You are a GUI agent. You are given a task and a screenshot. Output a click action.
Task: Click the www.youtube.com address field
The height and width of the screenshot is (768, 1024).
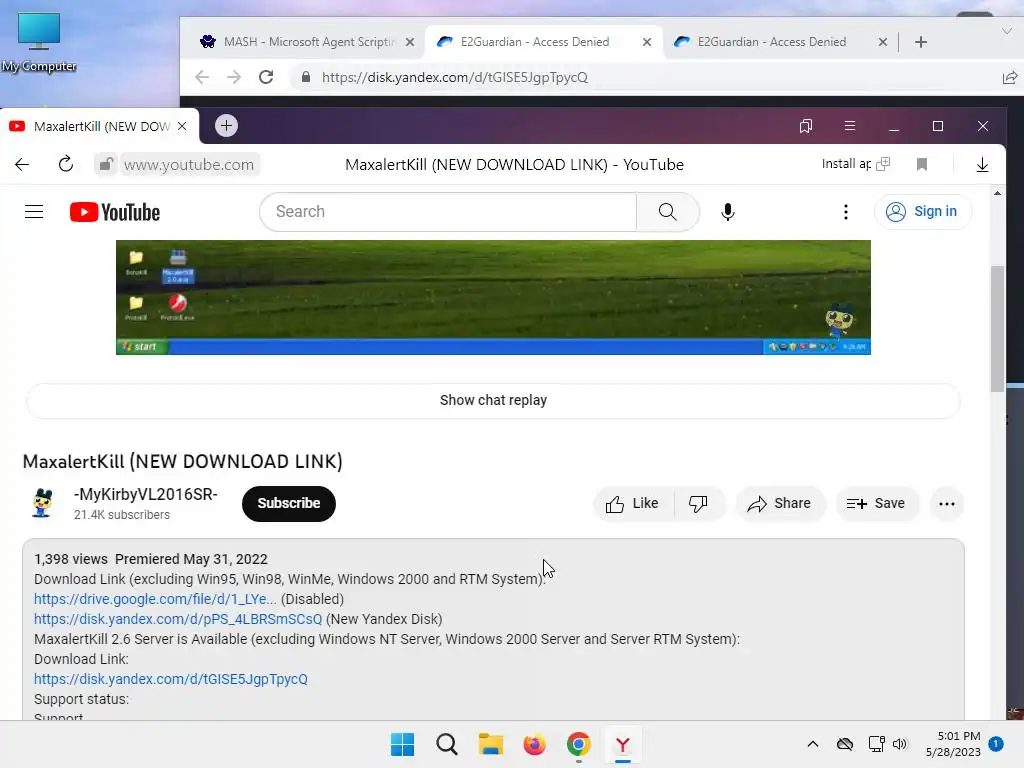click(x=189, y=165)
